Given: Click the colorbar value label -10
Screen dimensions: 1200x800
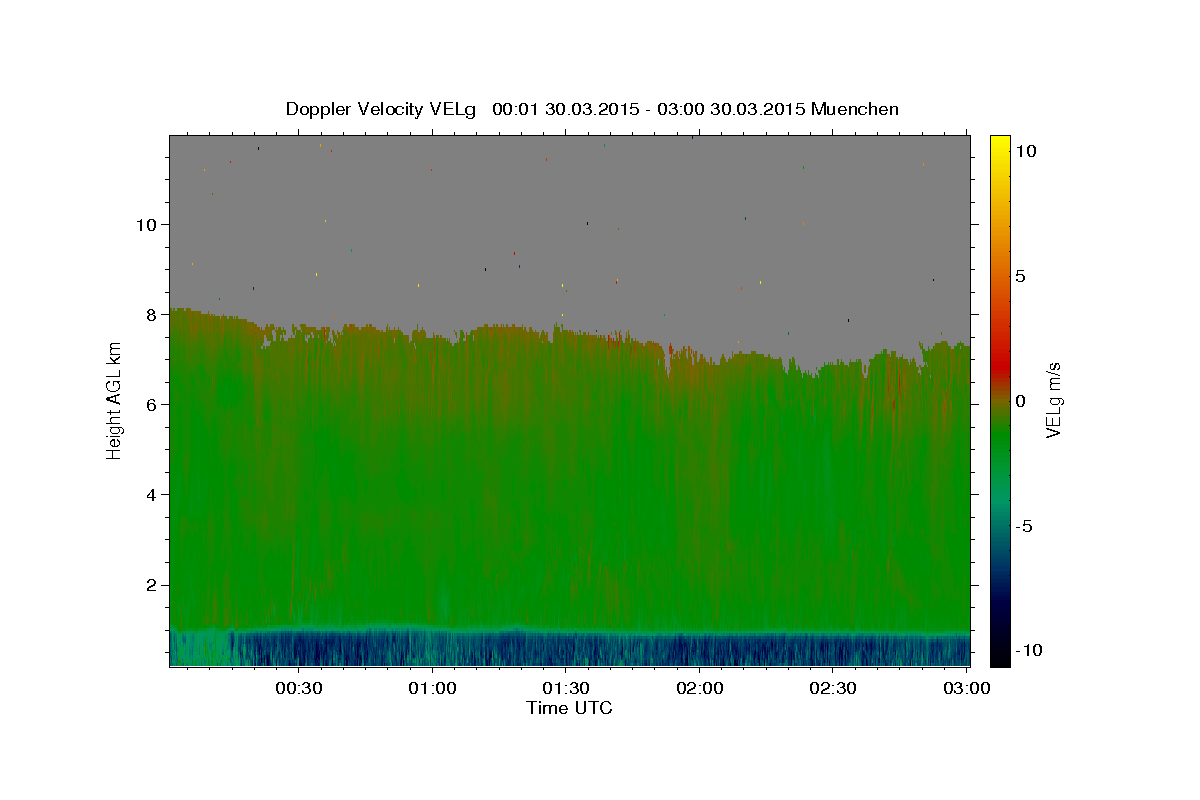Looking at the screenshot, I should [1028, 650].
